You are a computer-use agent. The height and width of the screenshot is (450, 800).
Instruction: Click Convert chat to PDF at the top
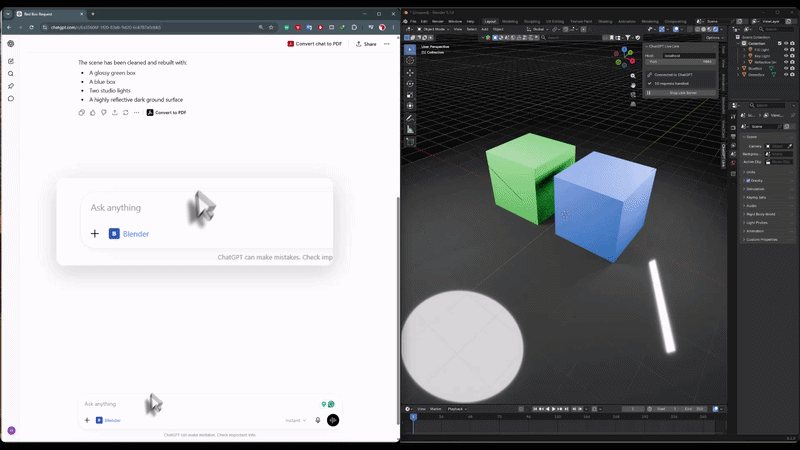[x=314, y=44]
